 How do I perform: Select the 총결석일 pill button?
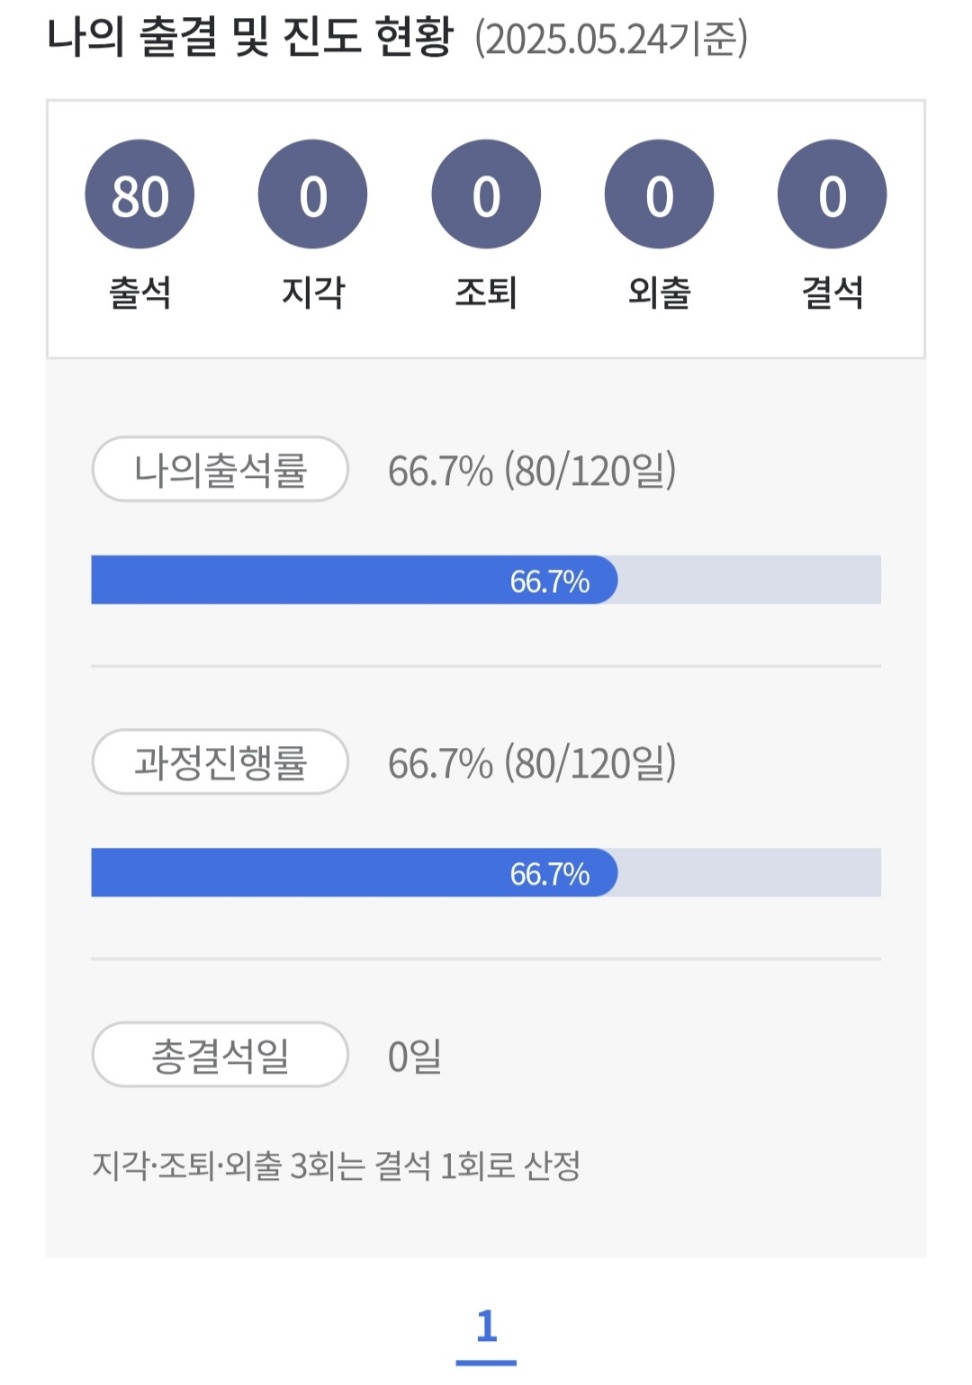[x=219, y=1055]
